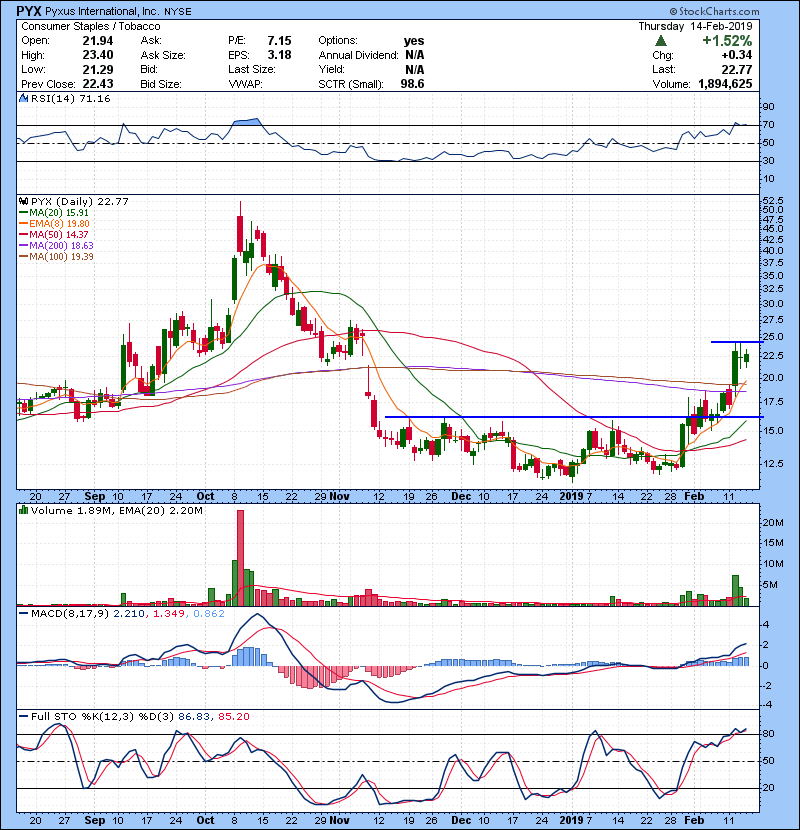Click the P/E value 7.15
Screen dimensions: 800x830
click(279, 41)
